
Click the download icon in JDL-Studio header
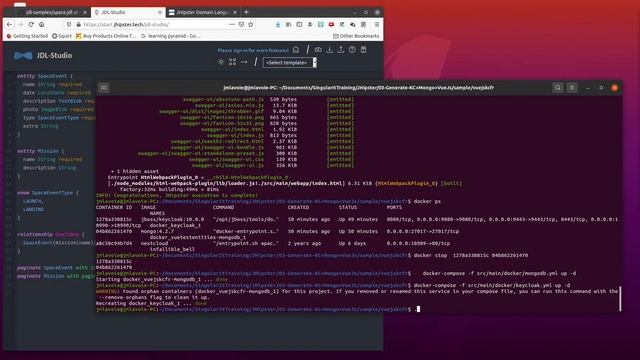click(x=329, y=50)
